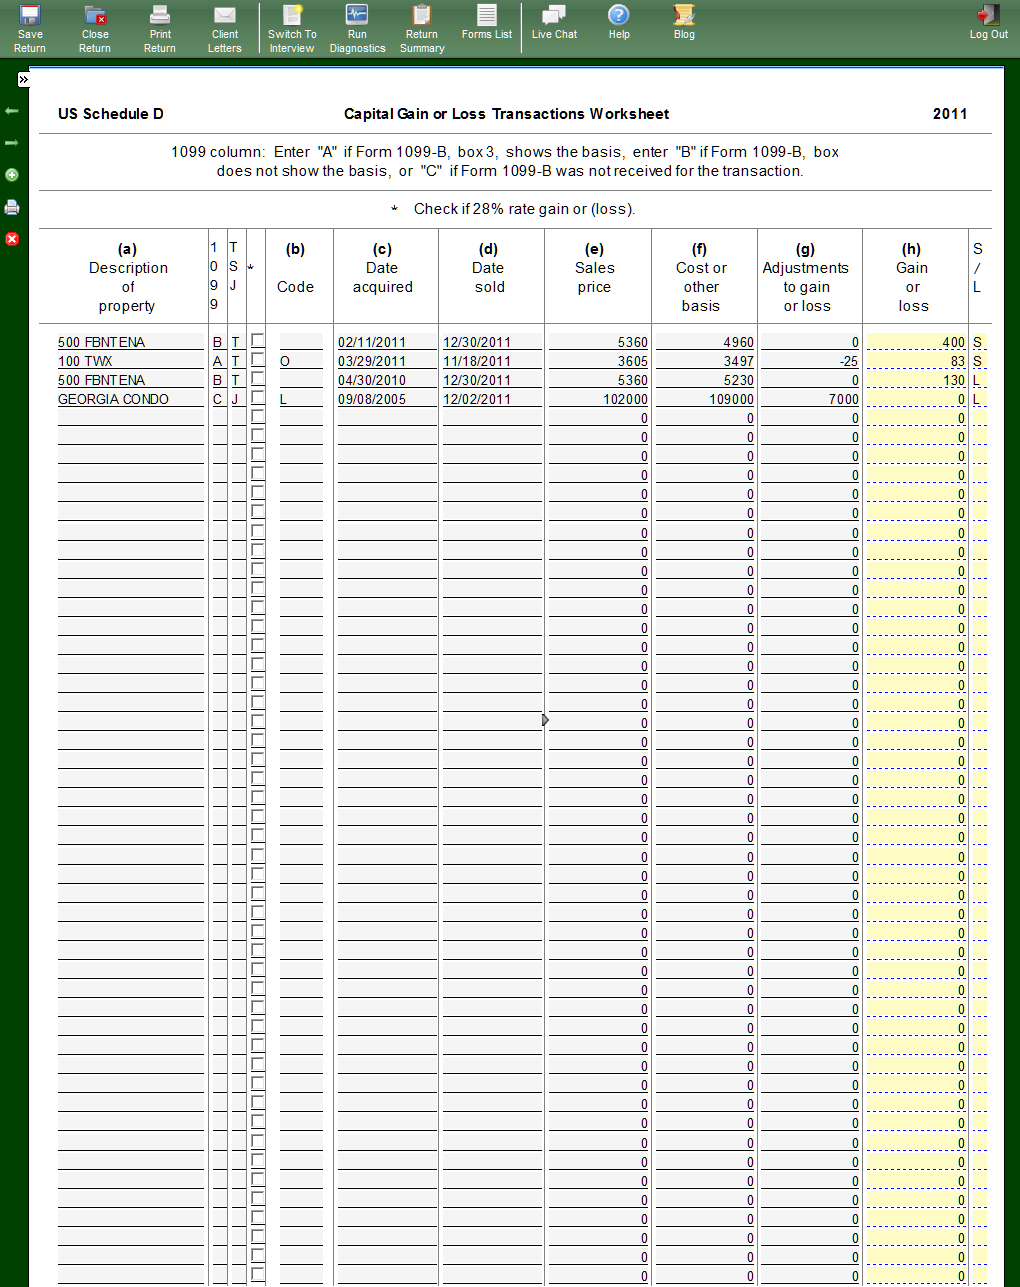This screenshot has width=1020, height=1287.
Task: Click the small gray arrow marker mid-worksheet
Action: pyautogui.click(x=545, y=720)
